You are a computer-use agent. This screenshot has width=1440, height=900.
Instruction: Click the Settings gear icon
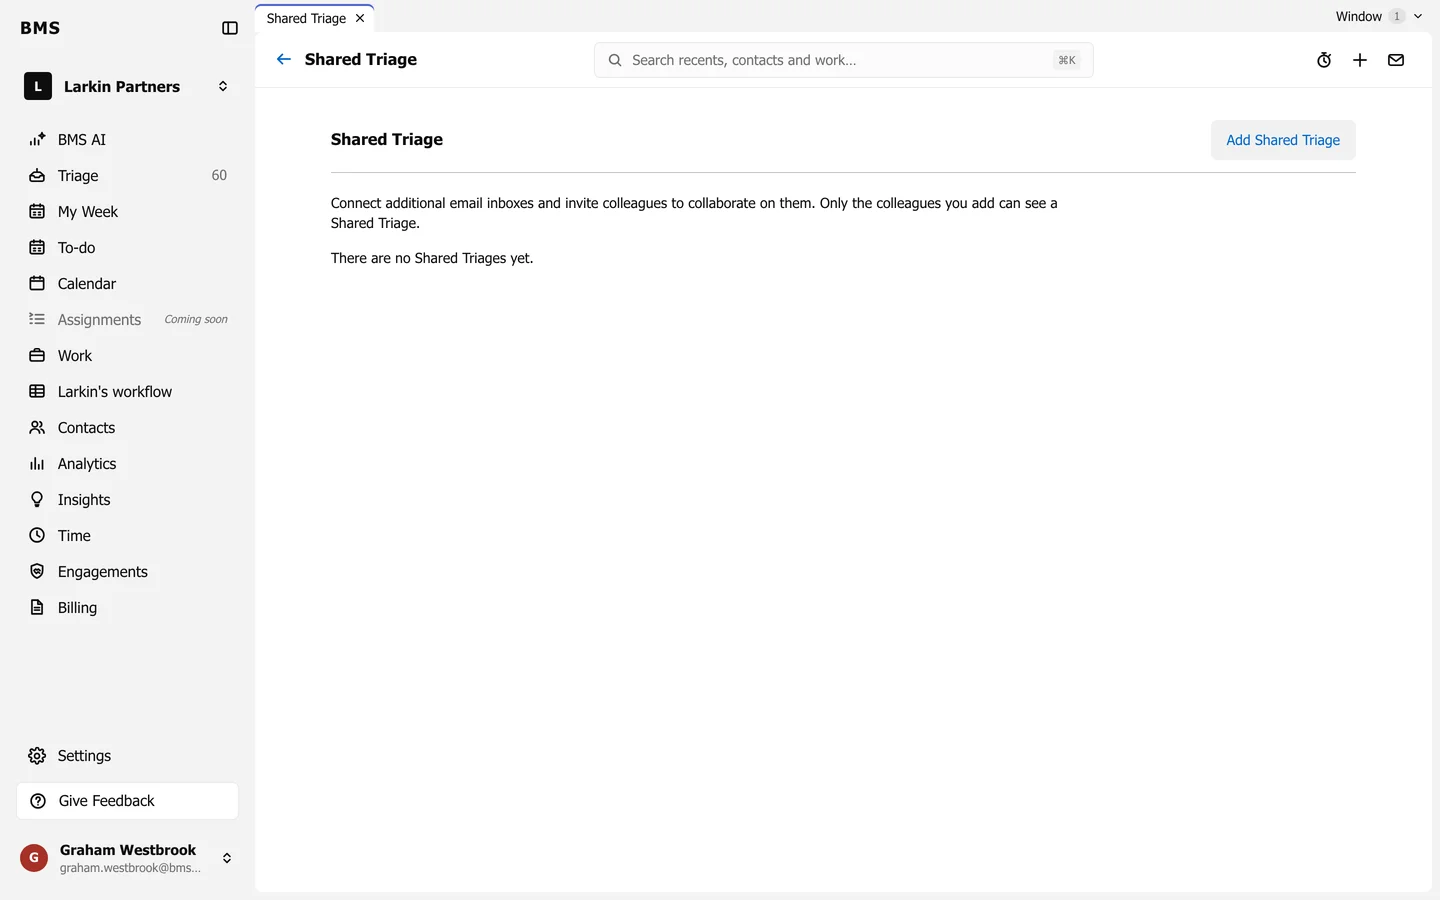click(37, 756)
